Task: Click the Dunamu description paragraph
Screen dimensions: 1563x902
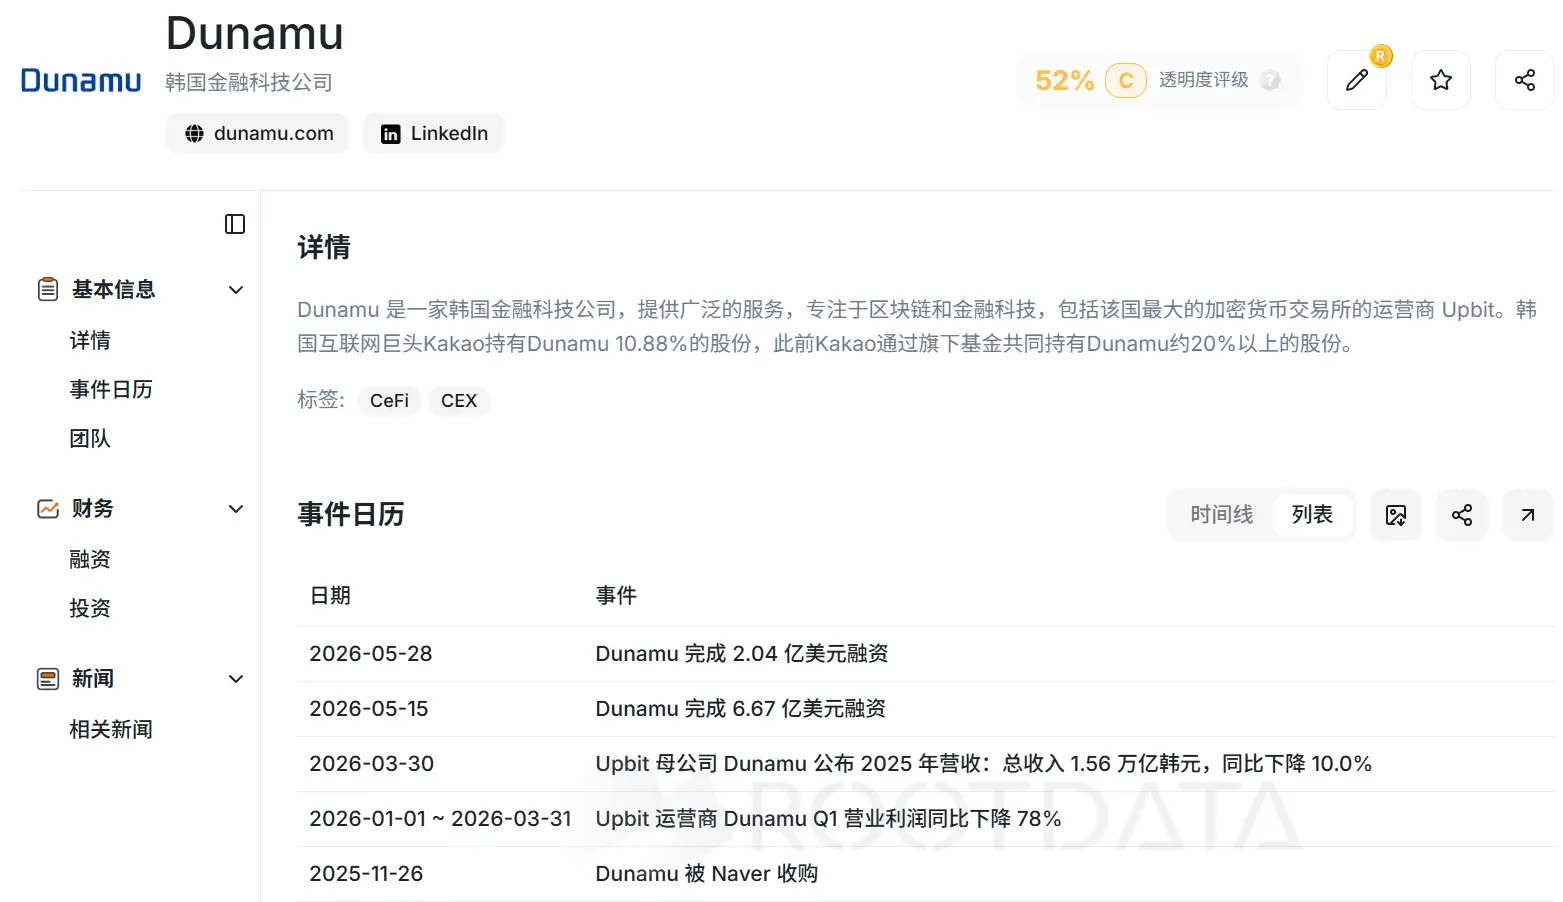Action: tap(917, 327)
